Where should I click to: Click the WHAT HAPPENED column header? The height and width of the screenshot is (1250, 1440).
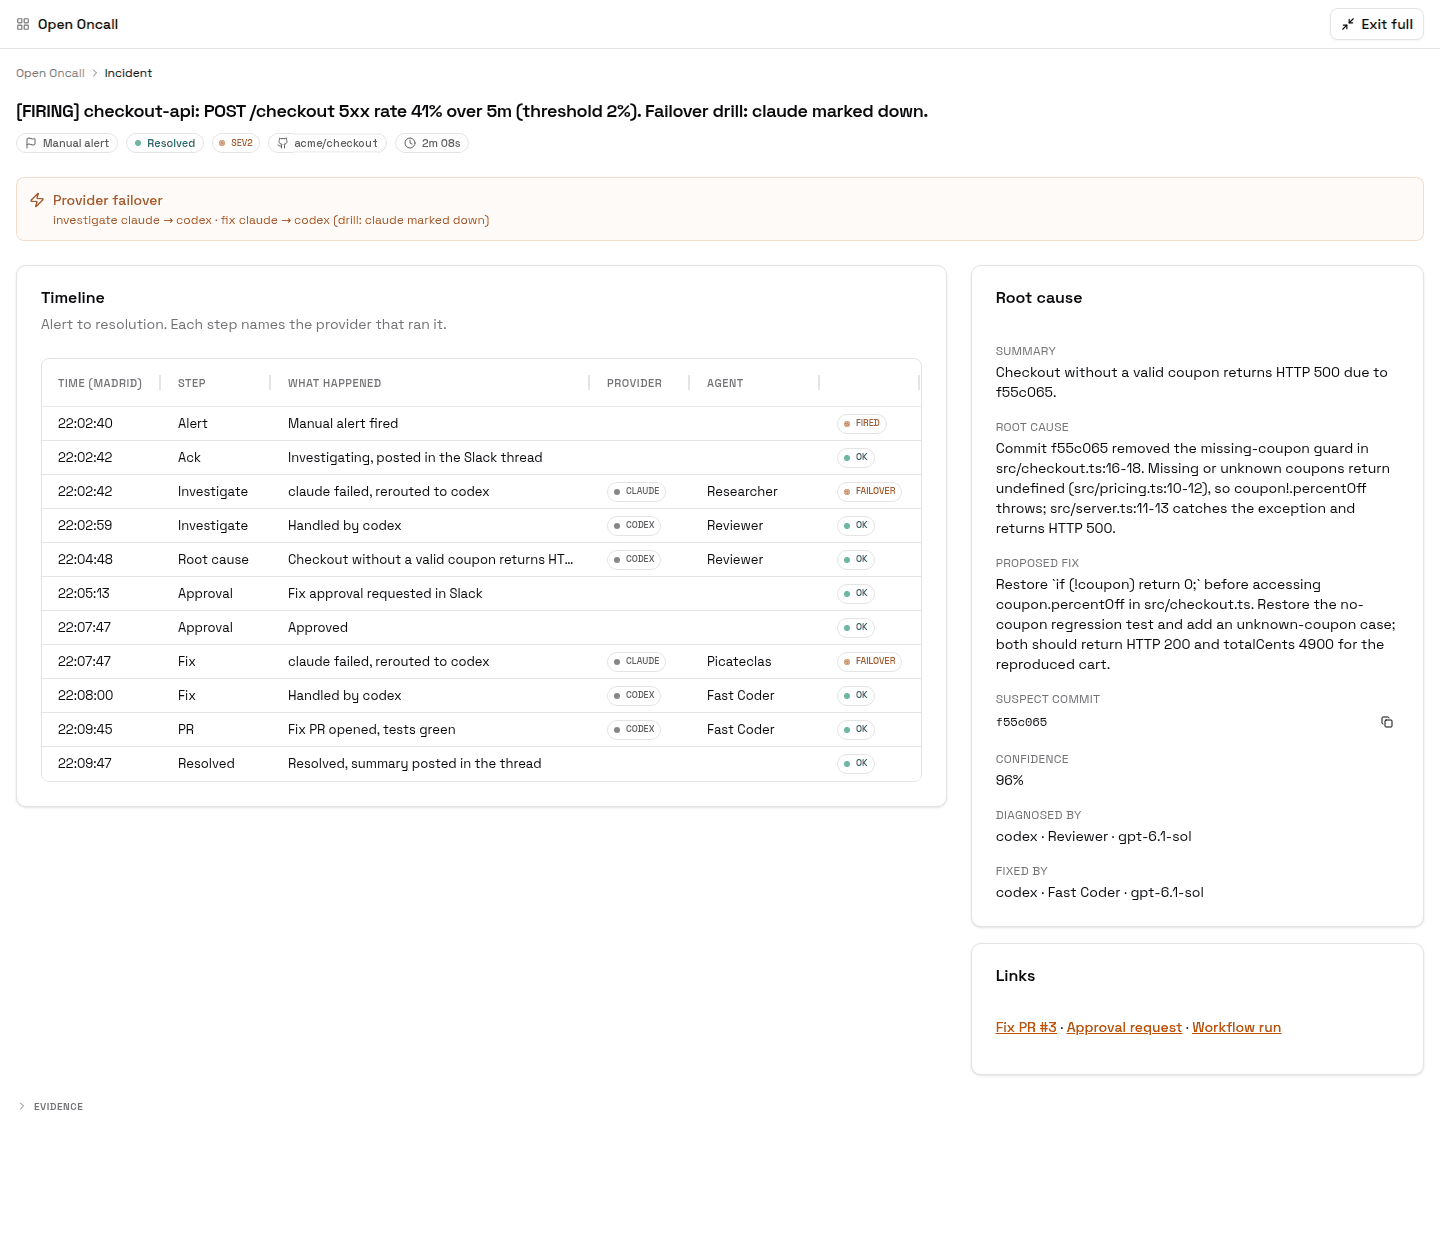[x=334, y=383]
